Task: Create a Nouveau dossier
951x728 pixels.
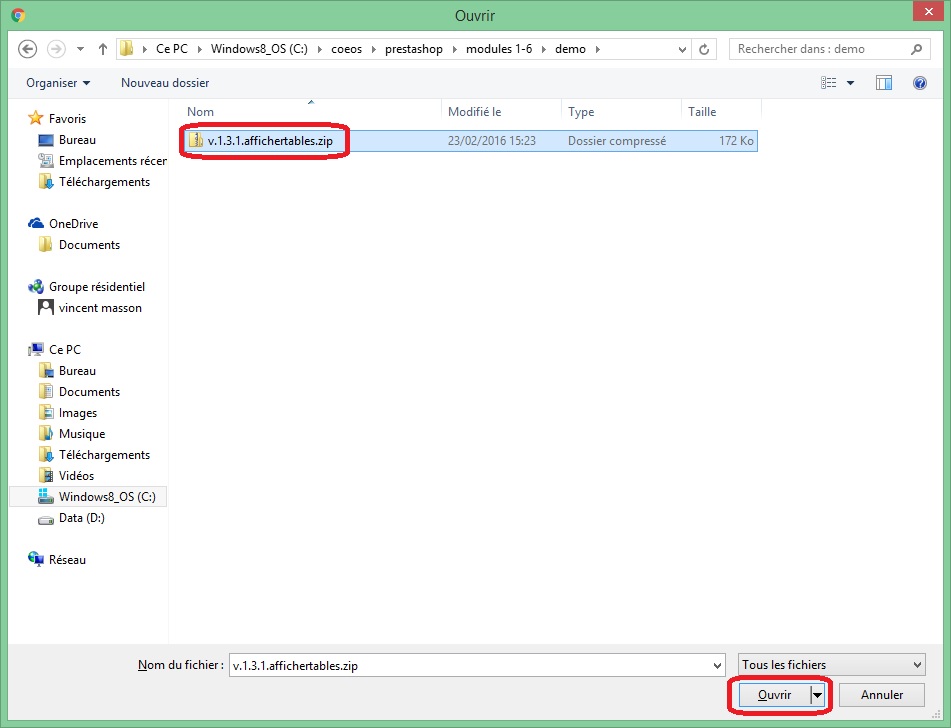Action: pyautogui.click(x=165, y=83)
